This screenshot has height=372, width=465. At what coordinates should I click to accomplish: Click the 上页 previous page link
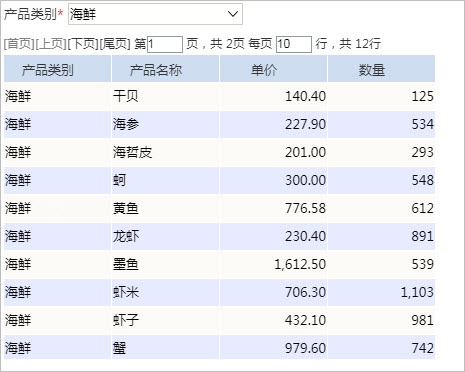click(50, 44)
